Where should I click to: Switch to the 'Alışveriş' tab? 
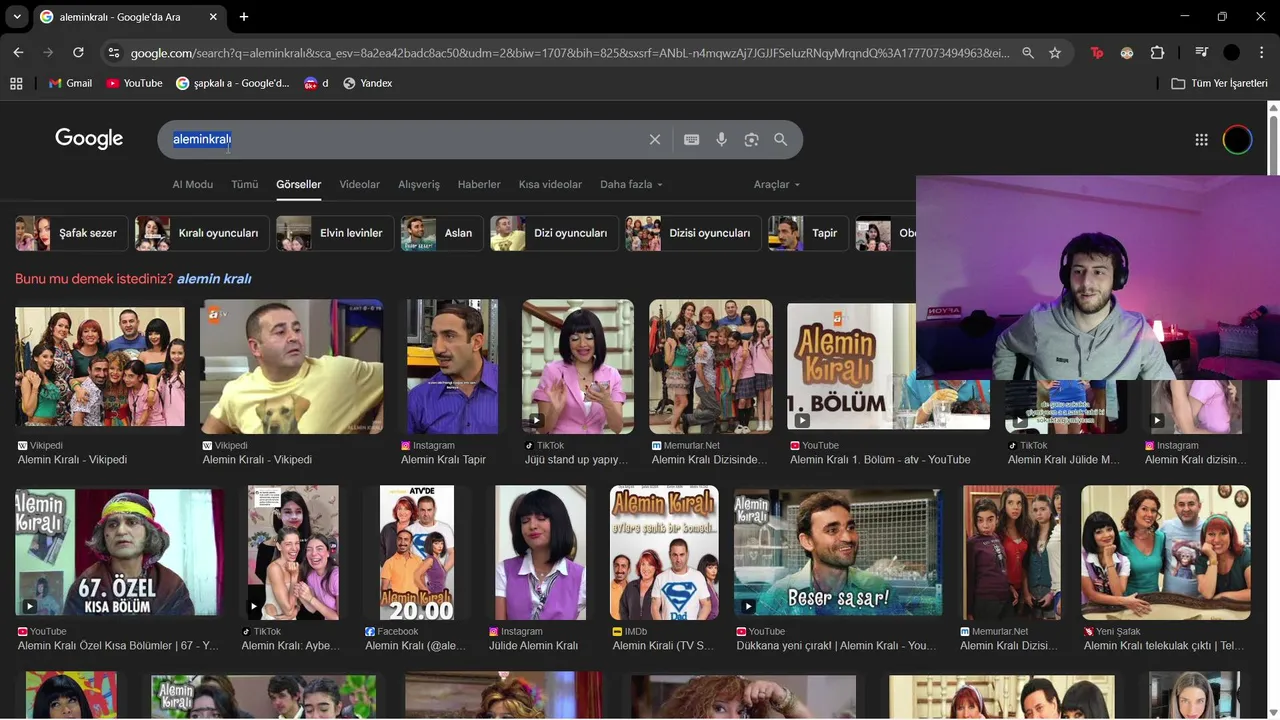[419, 184]
